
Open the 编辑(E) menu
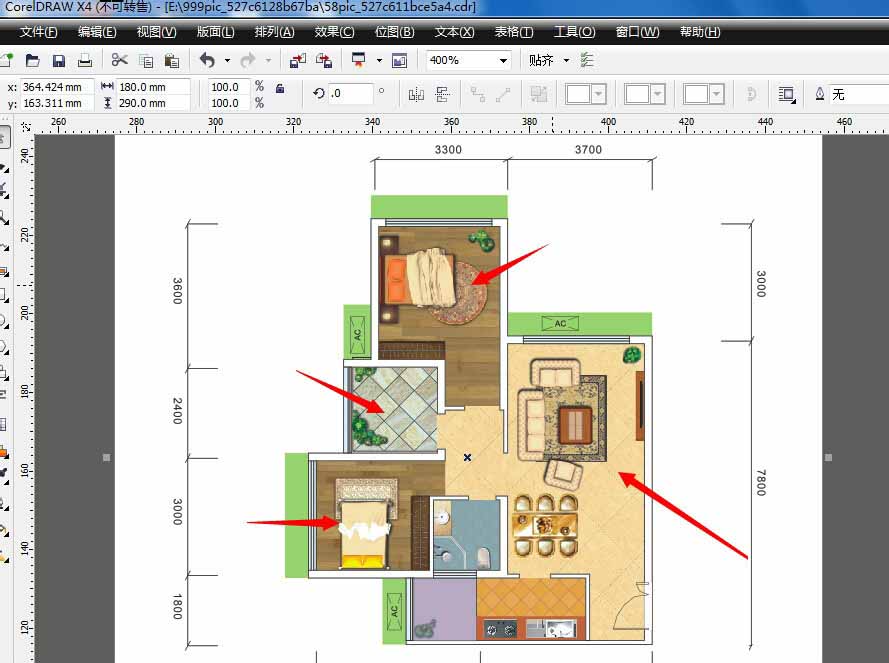tap(97, 32)
